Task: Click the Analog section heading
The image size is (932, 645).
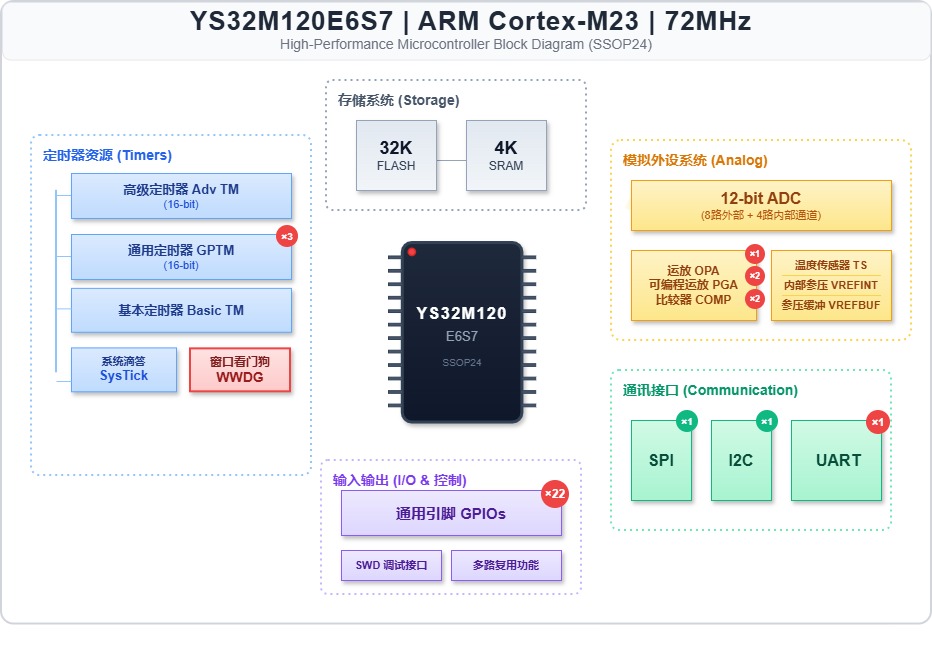Action: [695, 161]
